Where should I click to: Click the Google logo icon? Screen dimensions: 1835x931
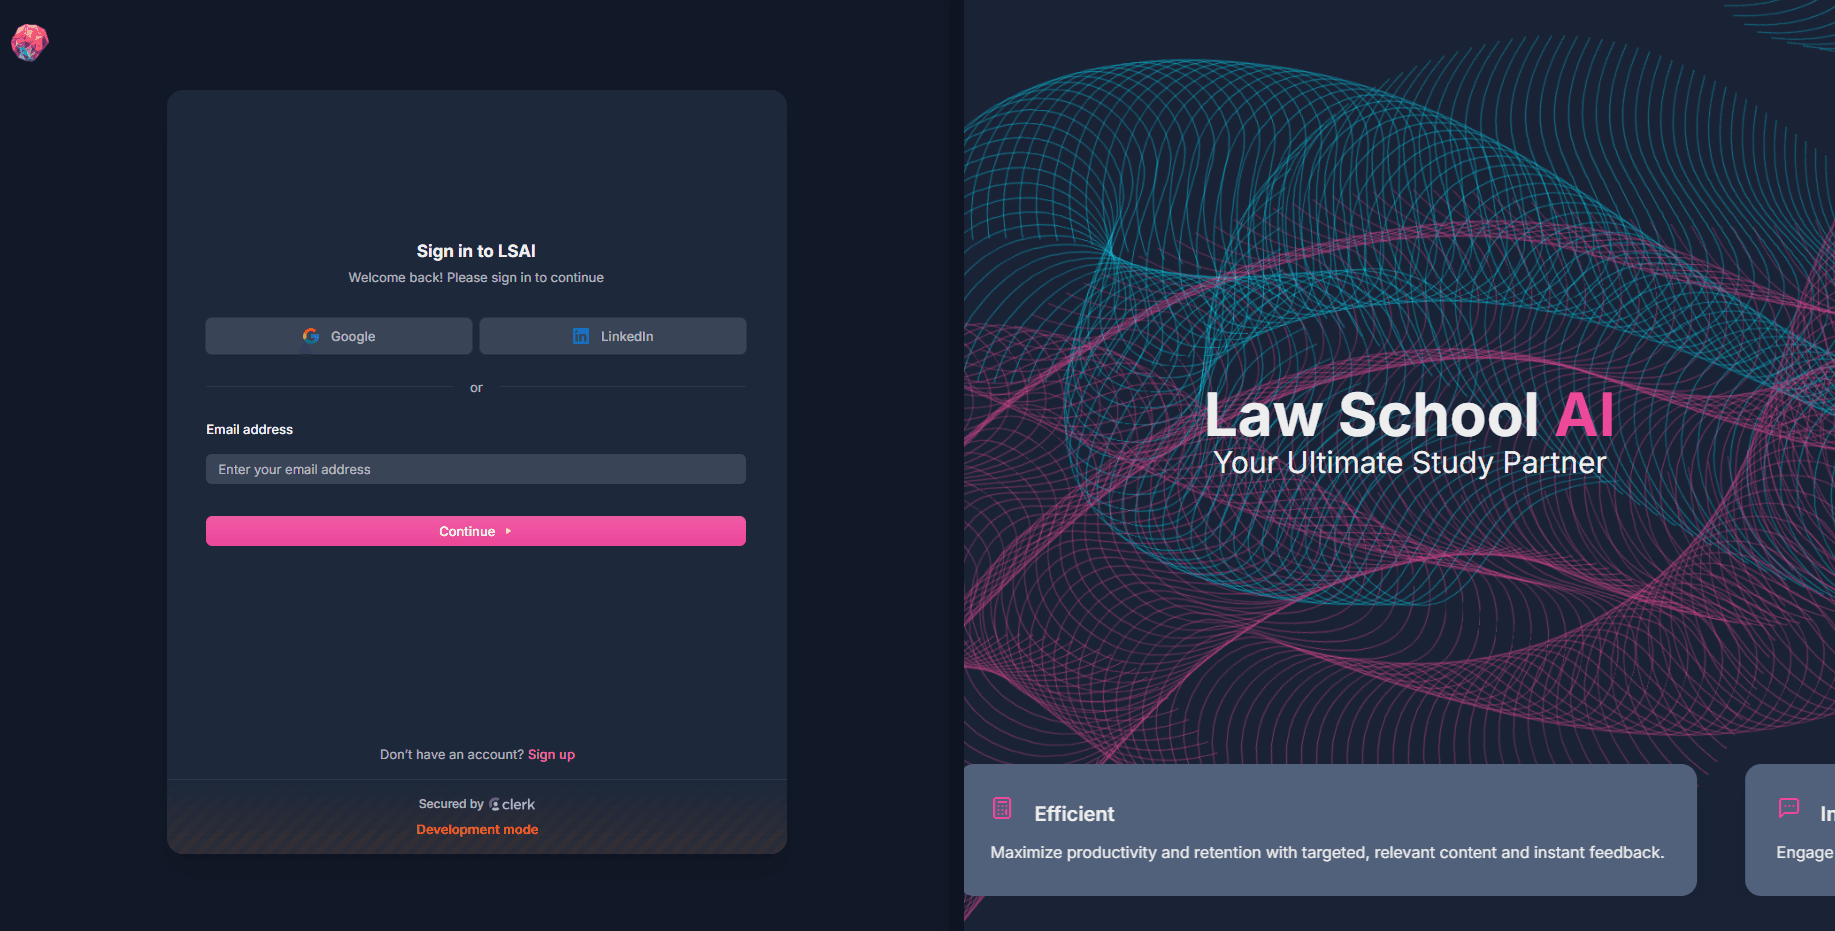pyautogui.click(x=311, y=336)
